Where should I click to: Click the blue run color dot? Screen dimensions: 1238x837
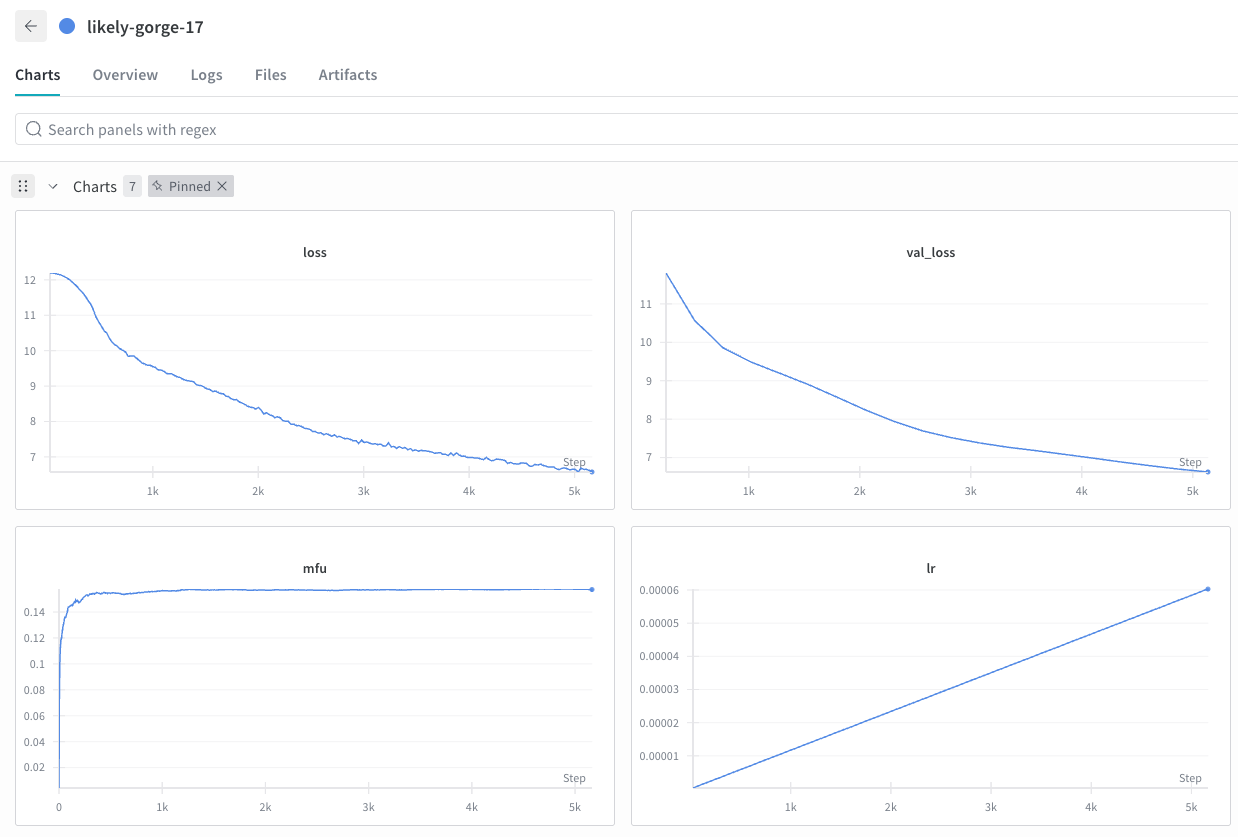67,26
